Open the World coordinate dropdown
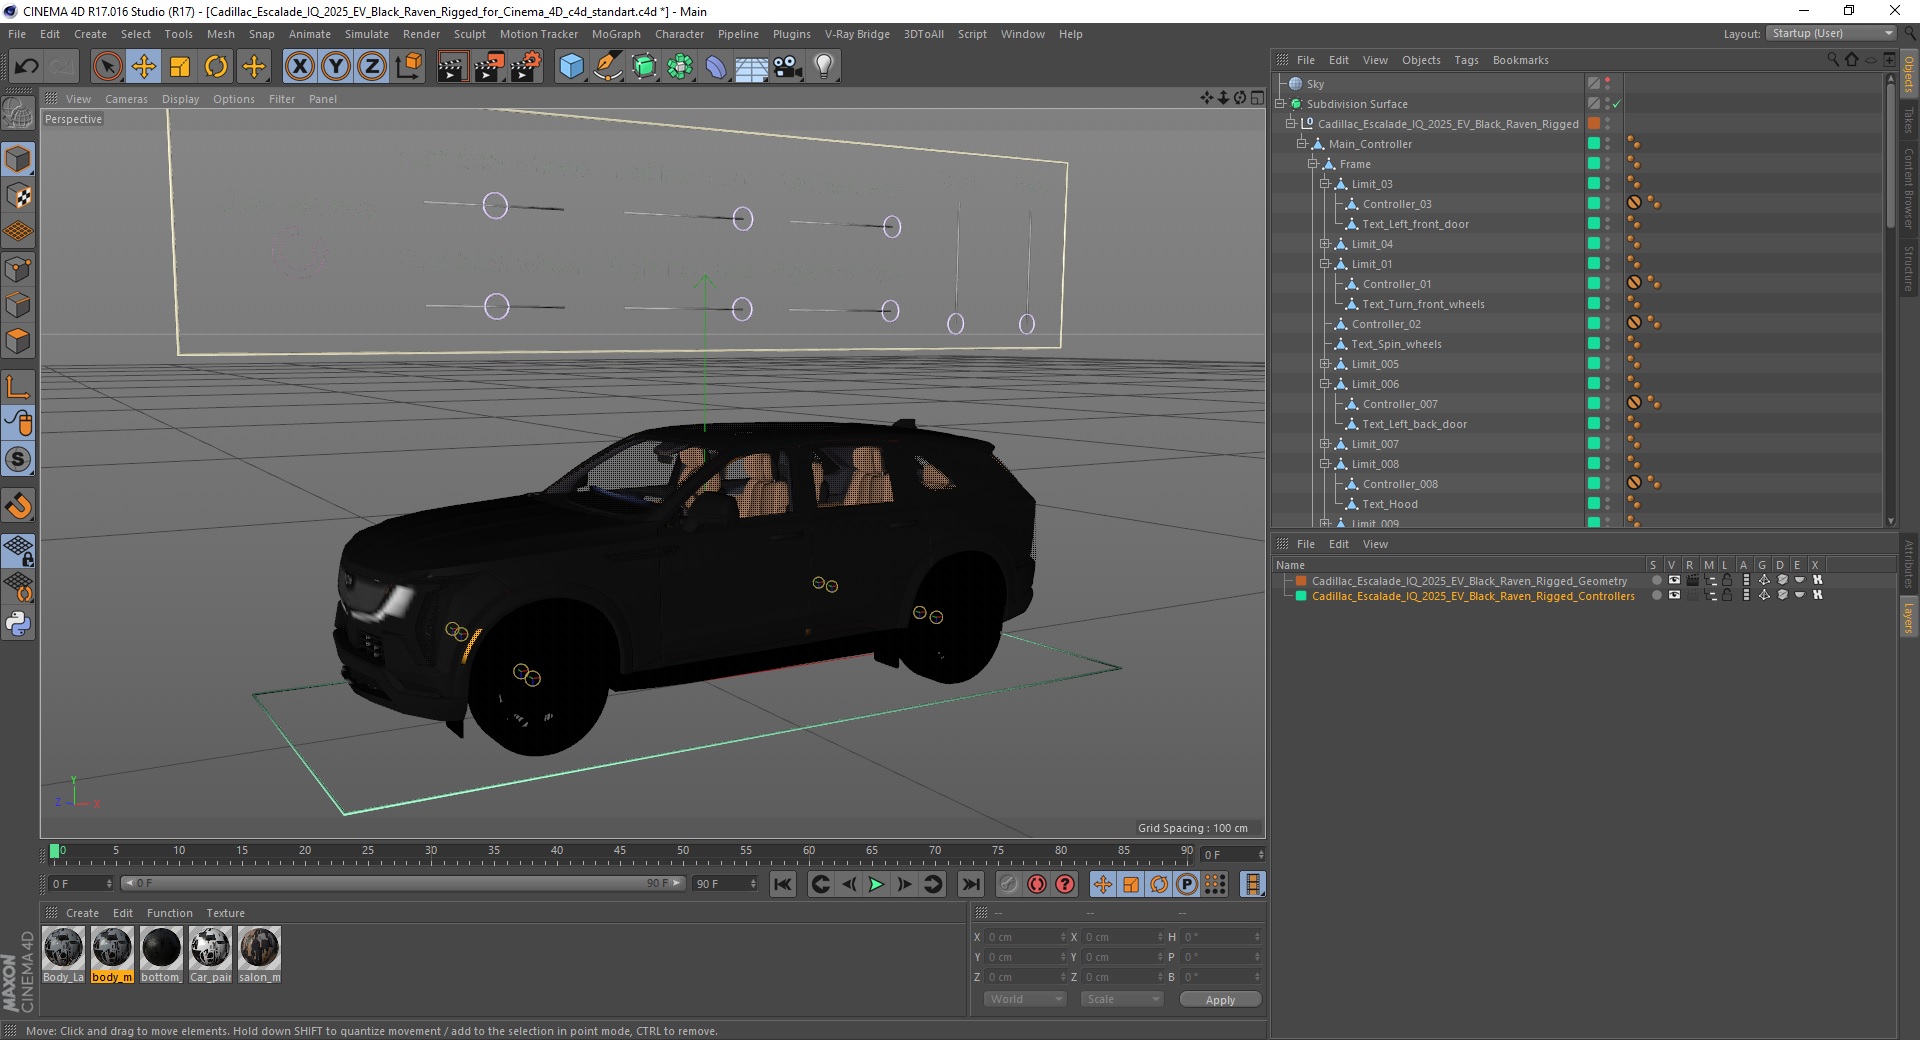The width and height of the screenshot is (1920, 1040). [x=1025, y=999]
